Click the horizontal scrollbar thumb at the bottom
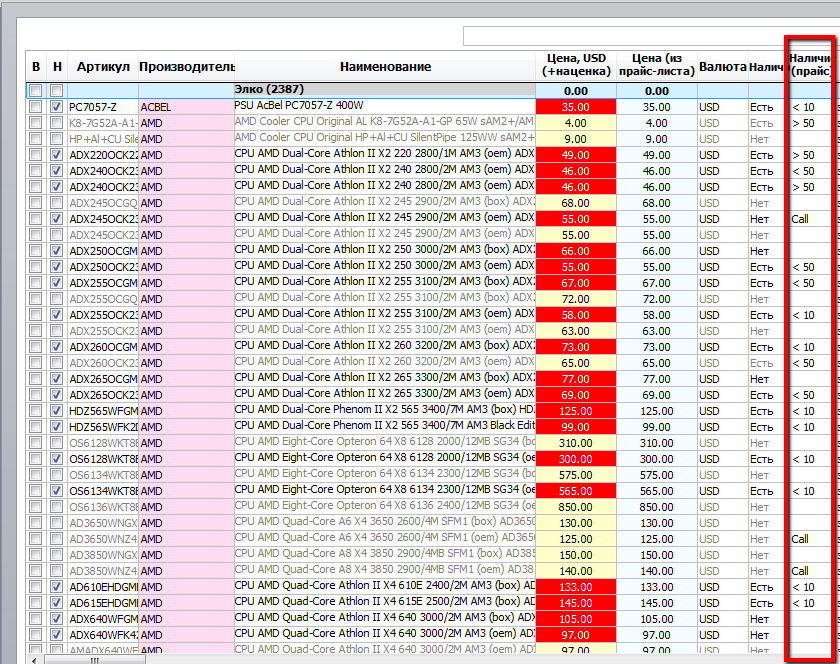Image resolution: width=840 pixels, height=664 pixels. click(95, 660)
